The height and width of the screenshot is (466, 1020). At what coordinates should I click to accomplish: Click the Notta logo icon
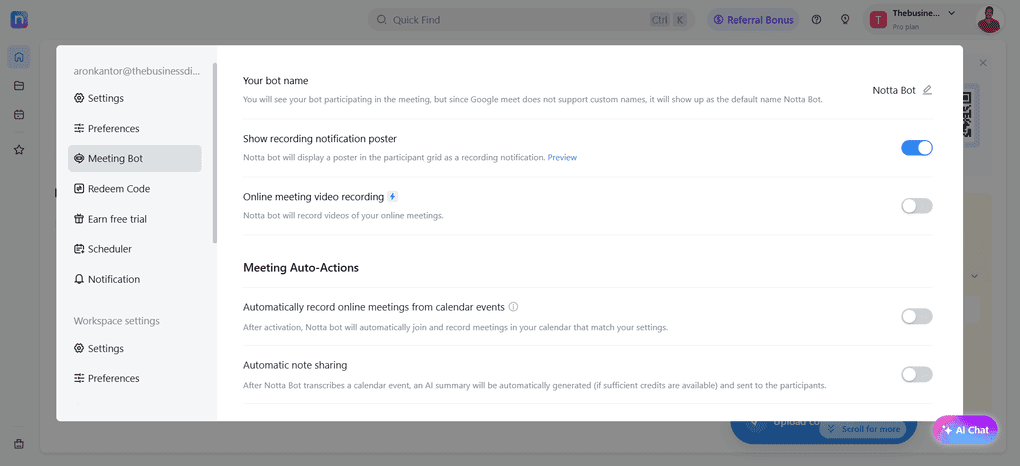pyautogui.click(x=19, y=20)
